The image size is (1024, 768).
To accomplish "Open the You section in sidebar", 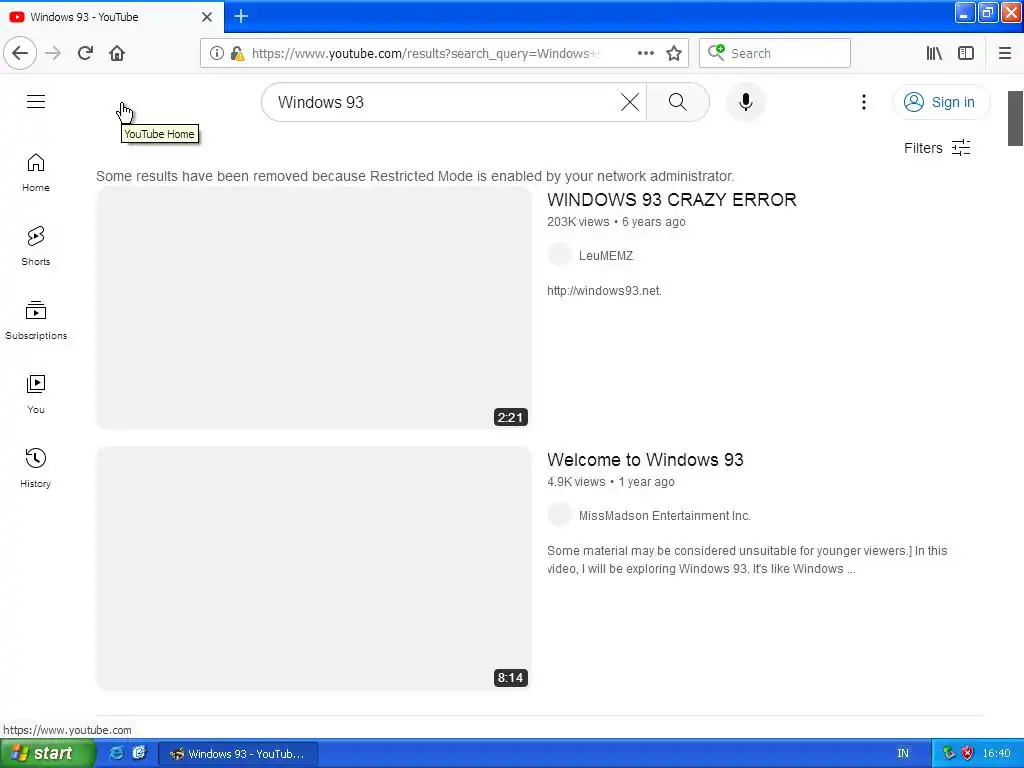I will pyautogui.click(x=36, y=394).
